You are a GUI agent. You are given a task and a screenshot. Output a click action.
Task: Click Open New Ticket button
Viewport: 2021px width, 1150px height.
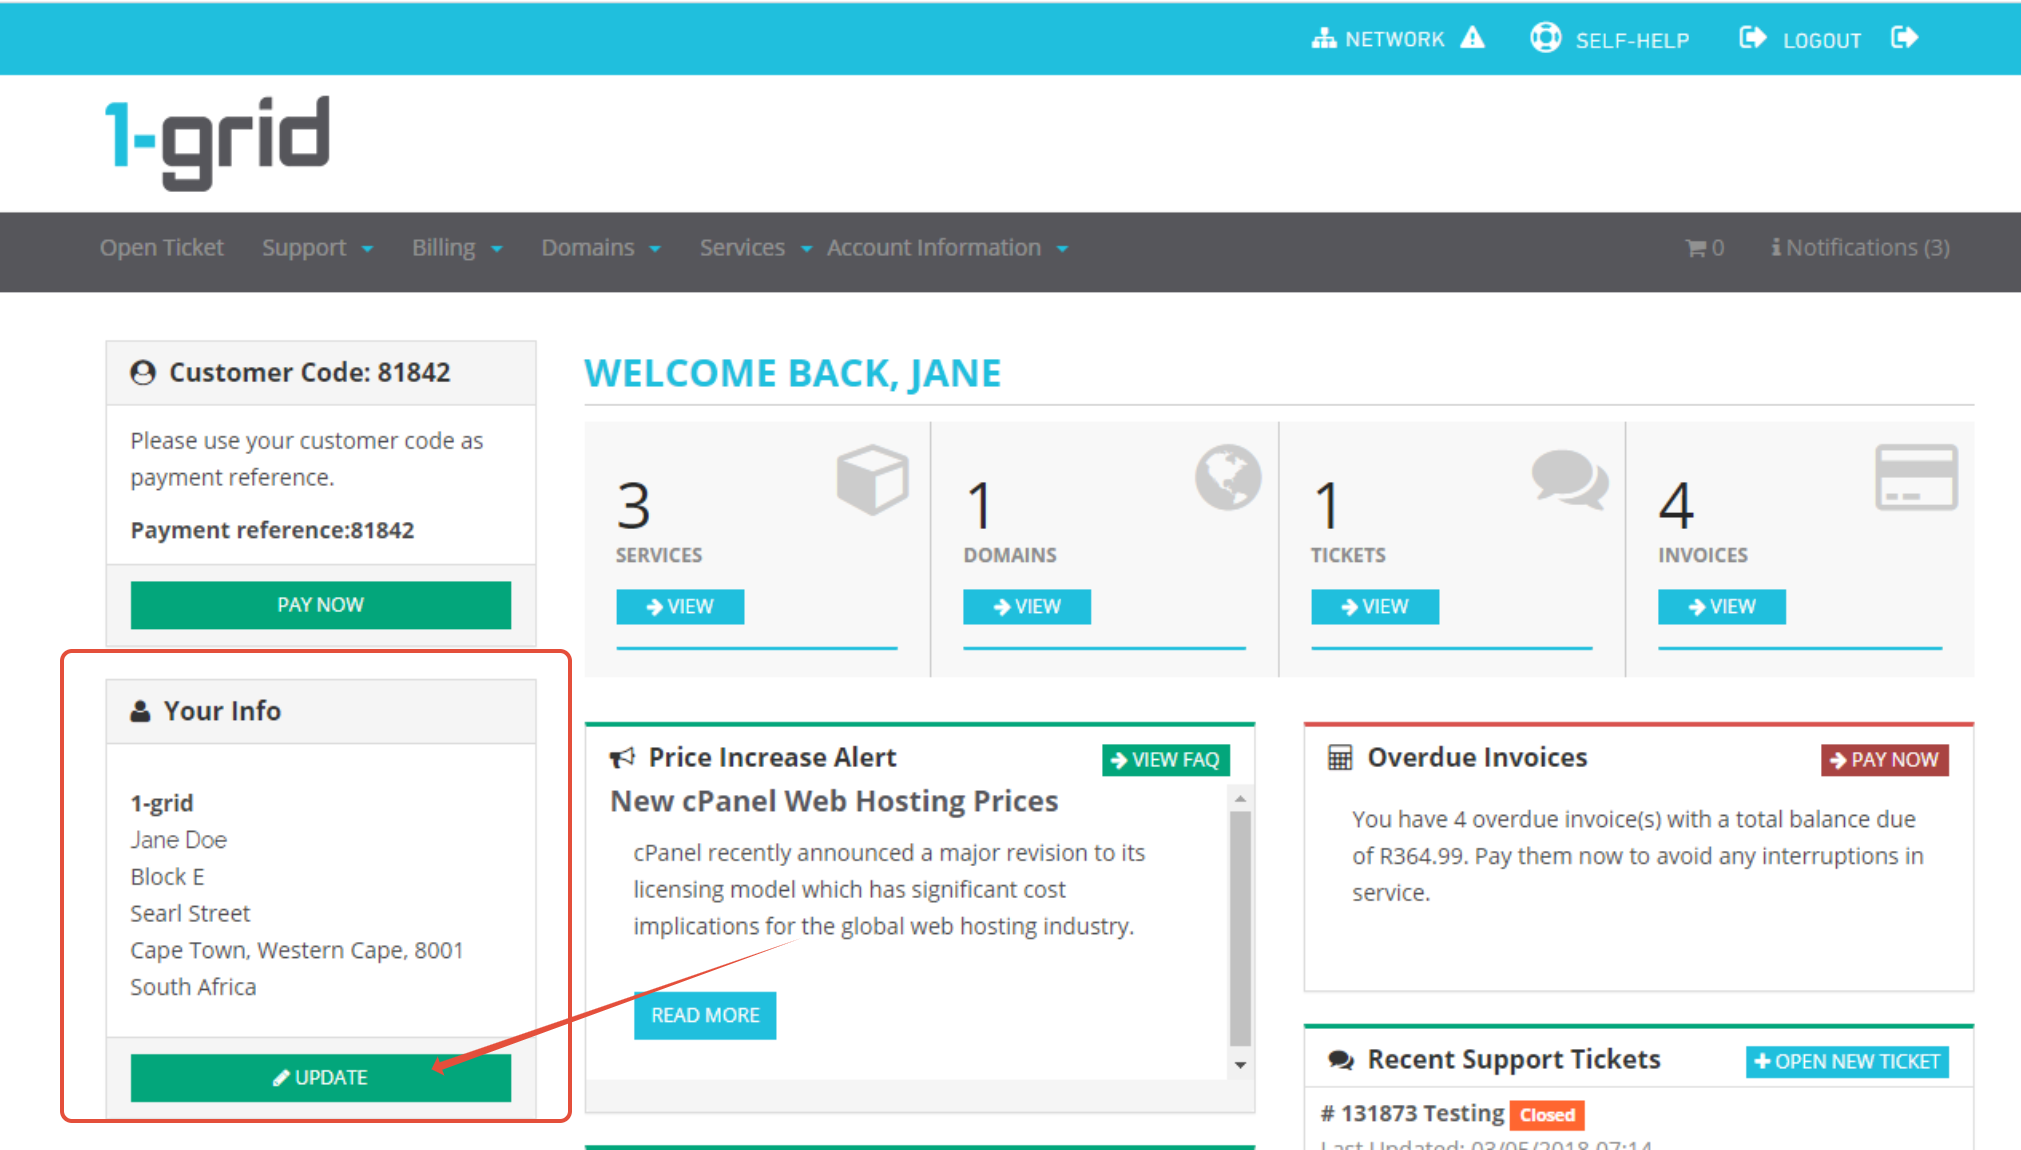tap(1846, 1062)
